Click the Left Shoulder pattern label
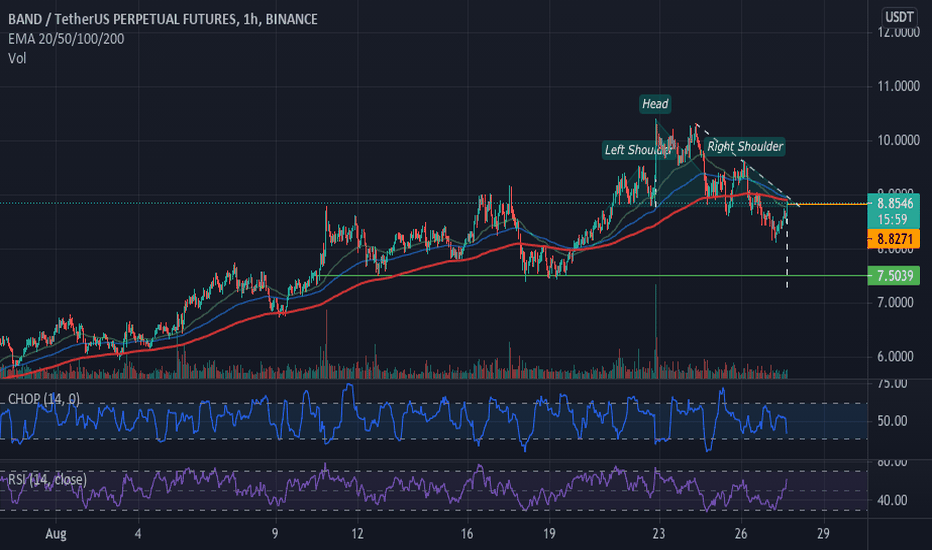Screen dimensions: 932x550 (637, 150)
